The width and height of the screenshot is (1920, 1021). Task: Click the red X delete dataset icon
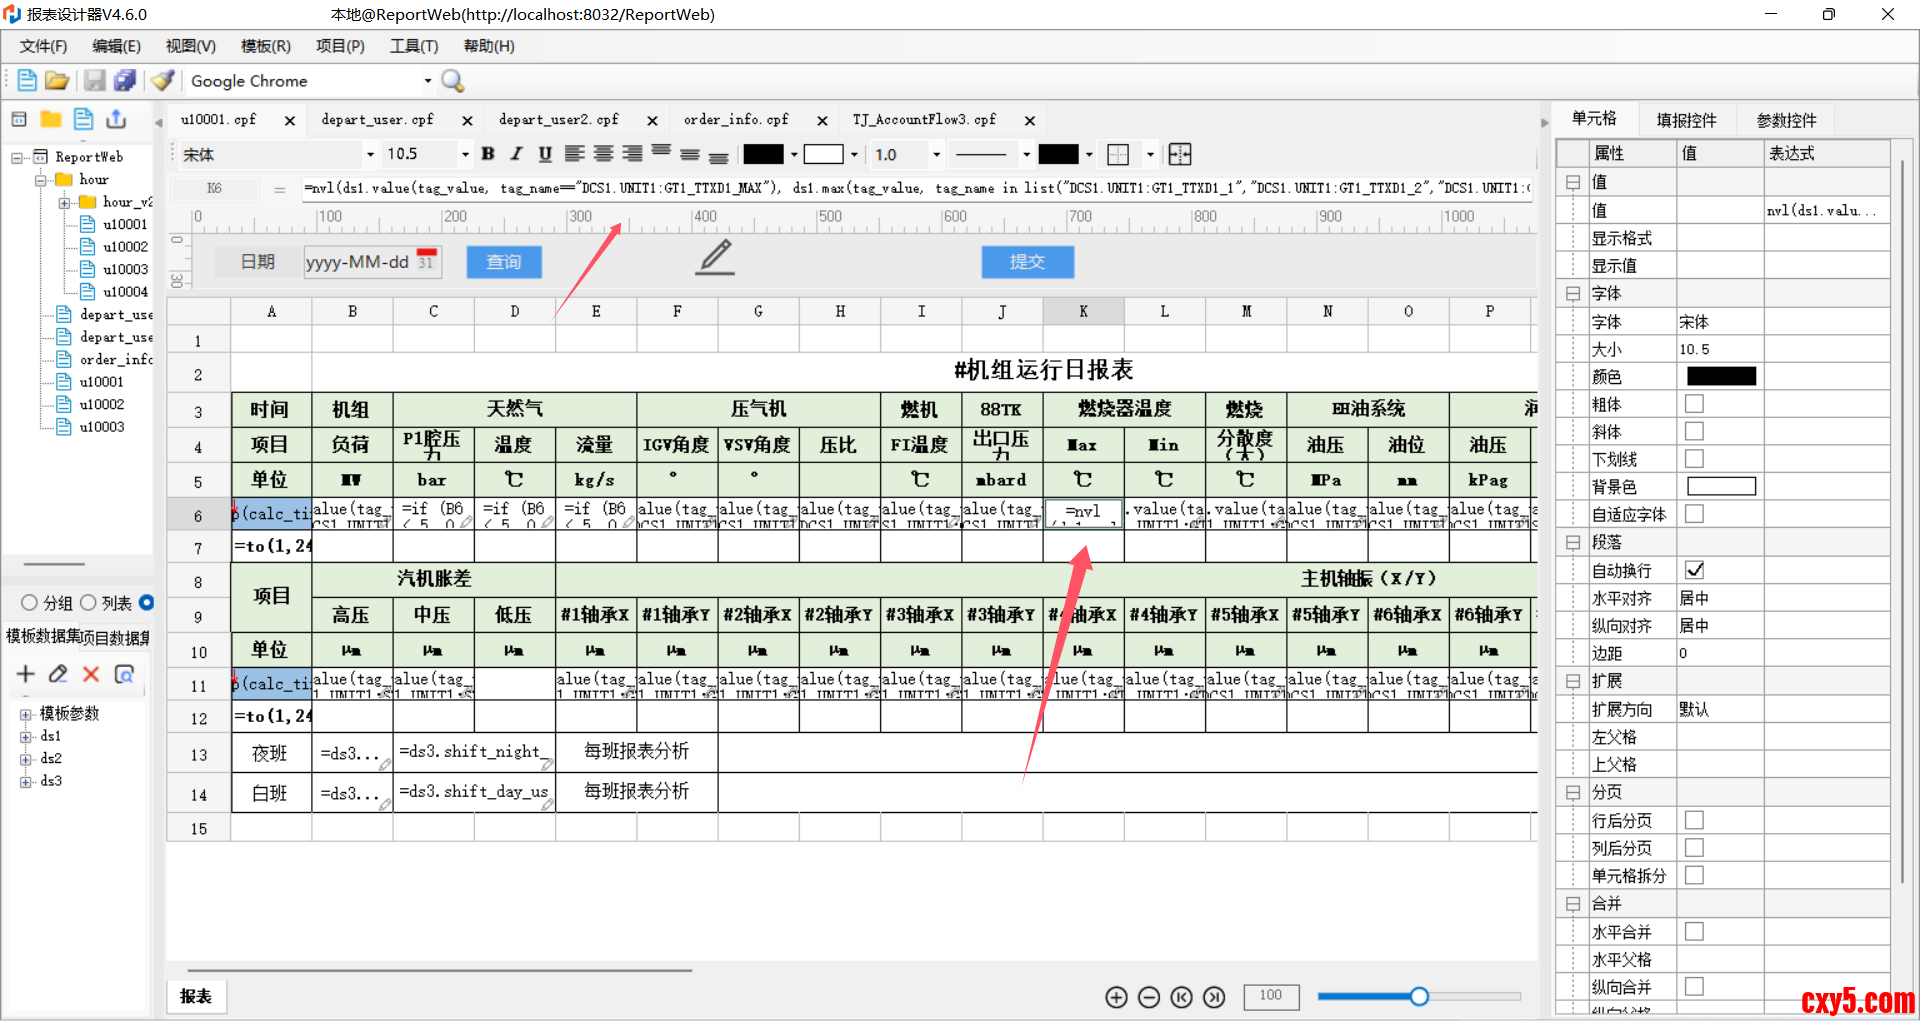[91, 674]
